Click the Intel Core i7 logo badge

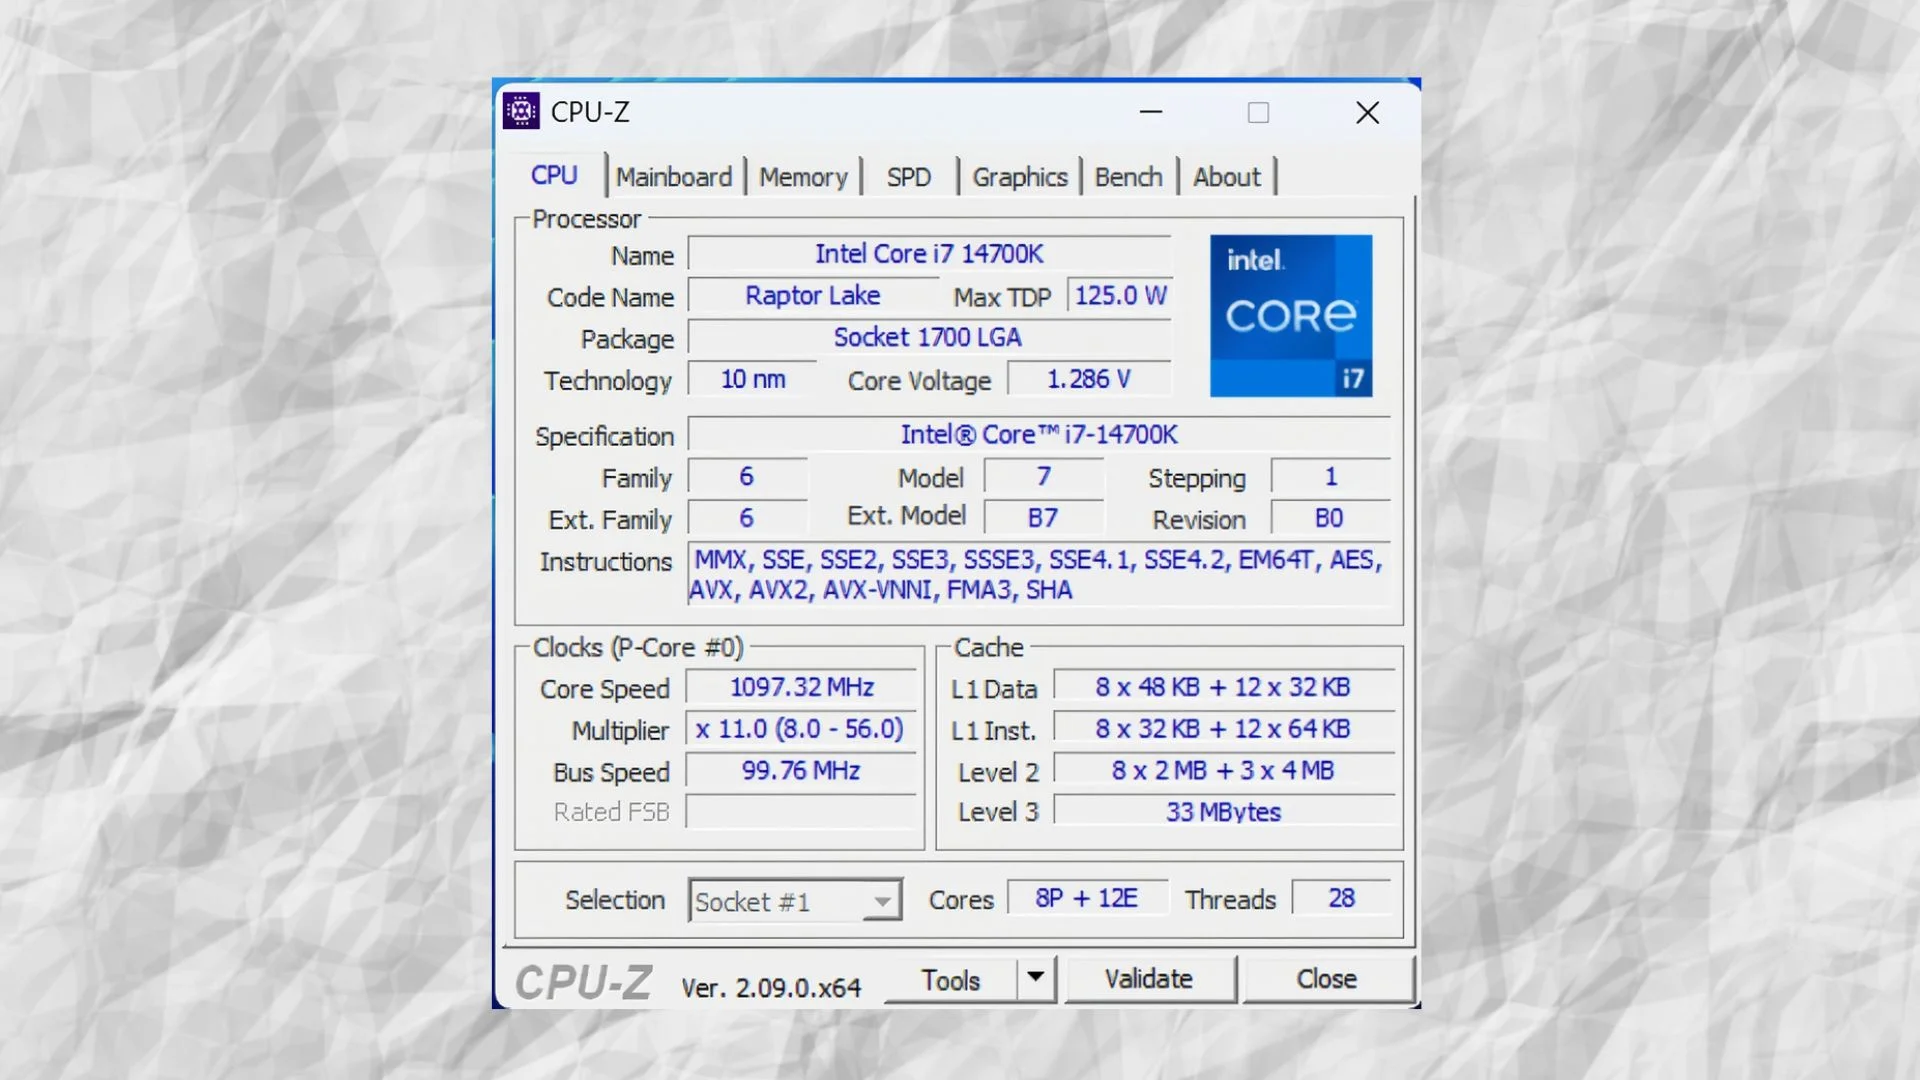coord(1291,316)
